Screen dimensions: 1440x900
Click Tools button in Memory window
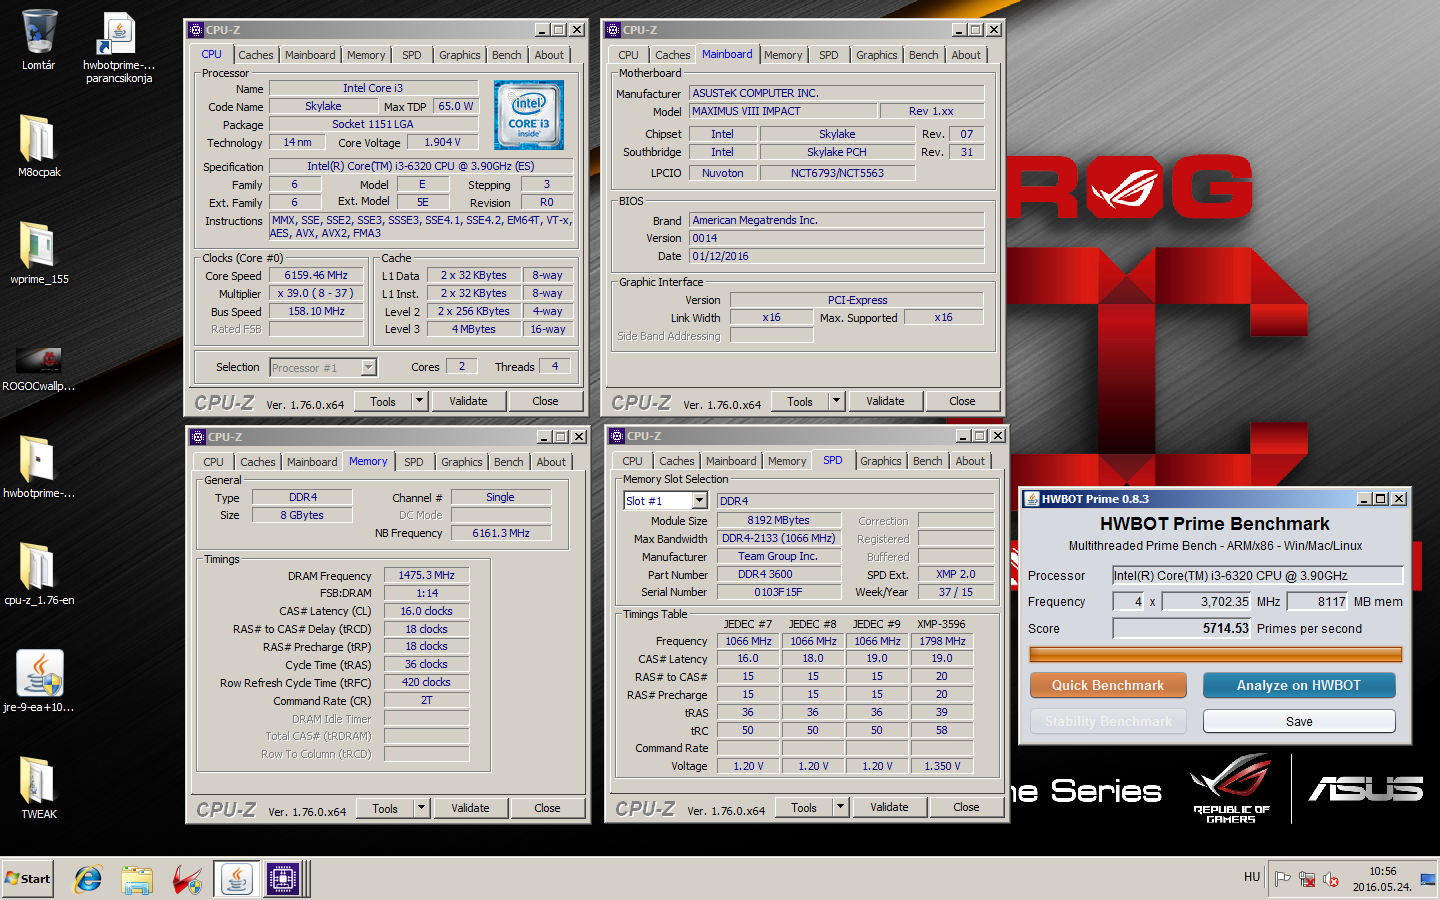(x=385, y=808)
